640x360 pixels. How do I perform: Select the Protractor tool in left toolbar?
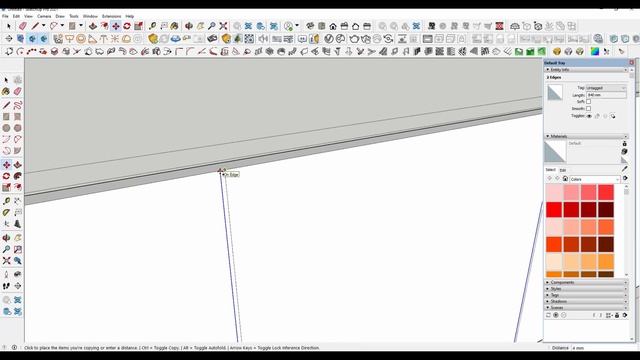pos(6,212)
